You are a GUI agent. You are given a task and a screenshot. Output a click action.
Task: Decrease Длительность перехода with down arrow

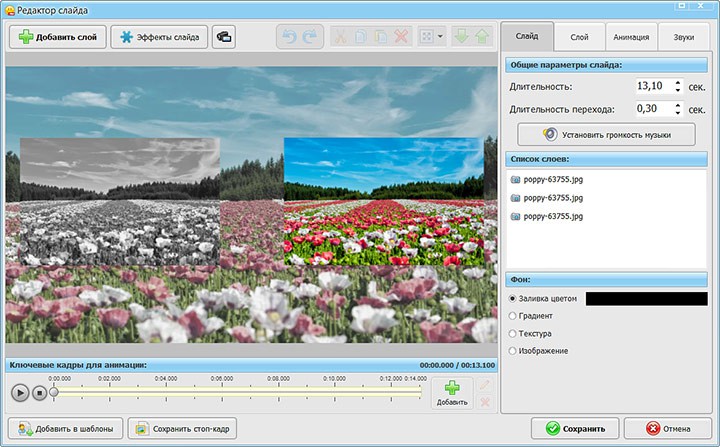point(678,112)
